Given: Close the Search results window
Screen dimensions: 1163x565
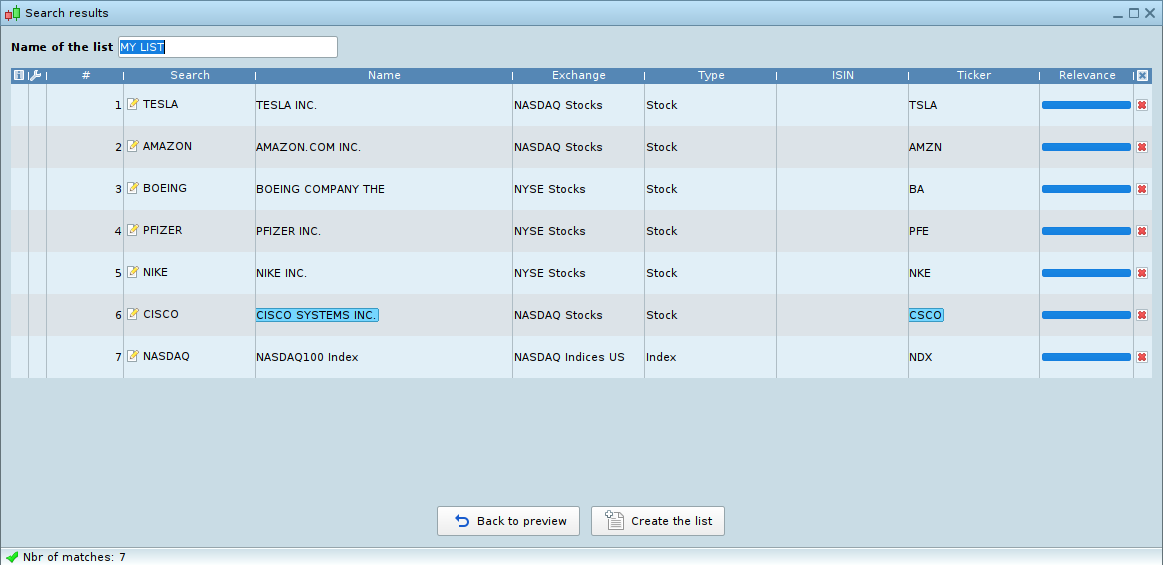Looking at the screenshot, I should point(1150,13).
